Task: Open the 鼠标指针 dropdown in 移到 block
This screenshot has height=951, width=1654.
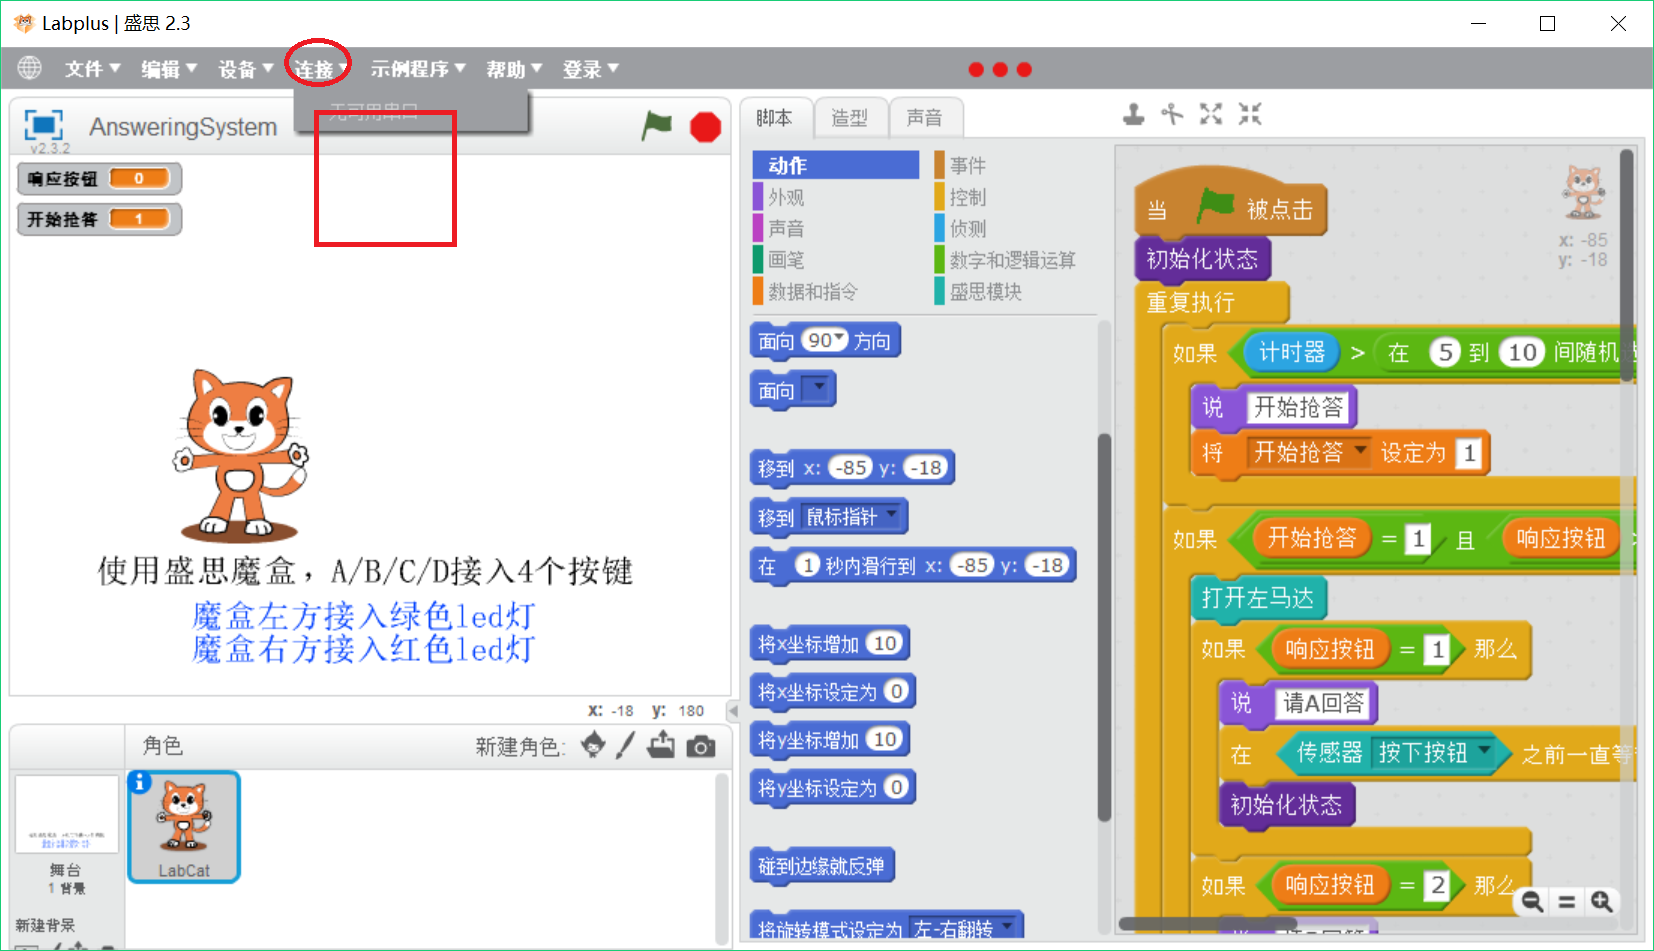Action: (x=892, y=515)
